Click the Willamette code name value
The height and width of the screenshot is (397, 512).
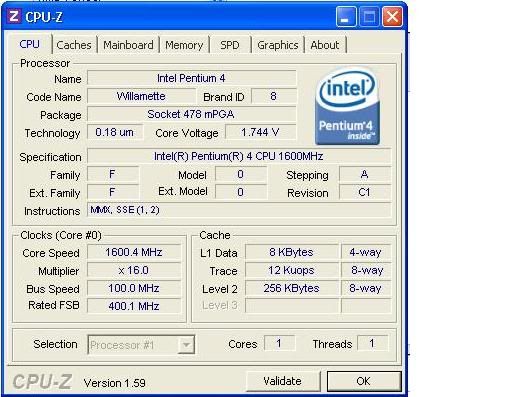[x=141, y=96]
